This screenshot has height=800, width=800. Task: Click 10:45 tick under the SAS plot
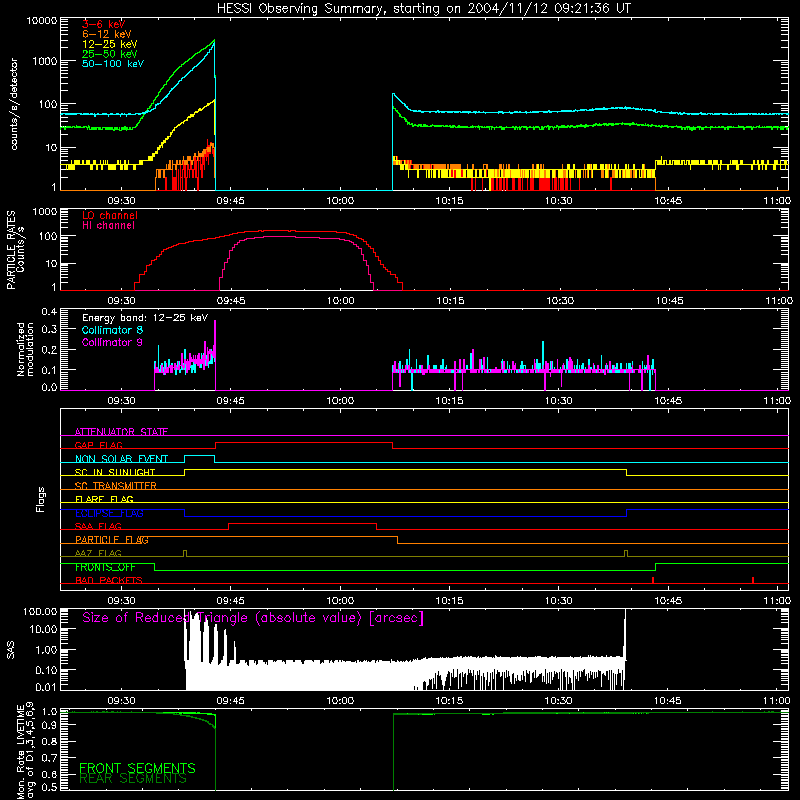(x=668, y=701)
